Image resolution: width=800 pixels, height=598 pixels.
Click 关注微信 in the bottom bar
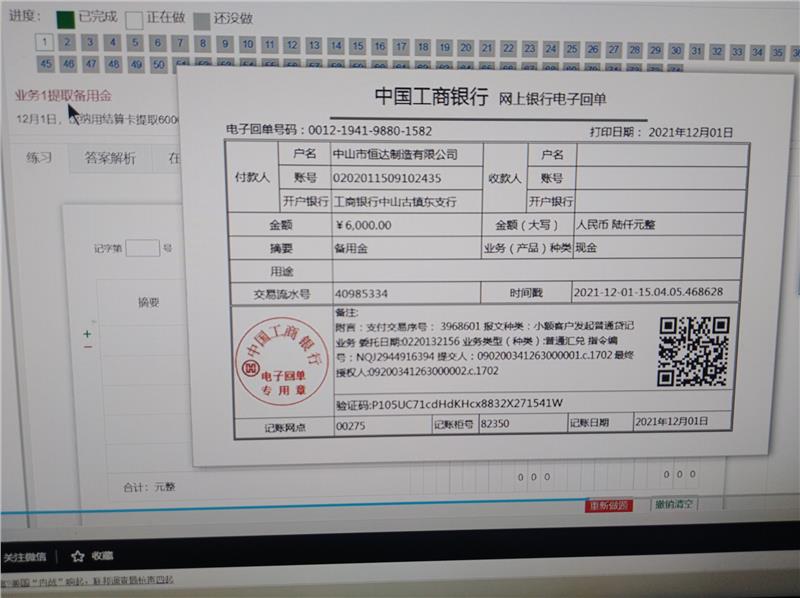[x=24, y=556]
